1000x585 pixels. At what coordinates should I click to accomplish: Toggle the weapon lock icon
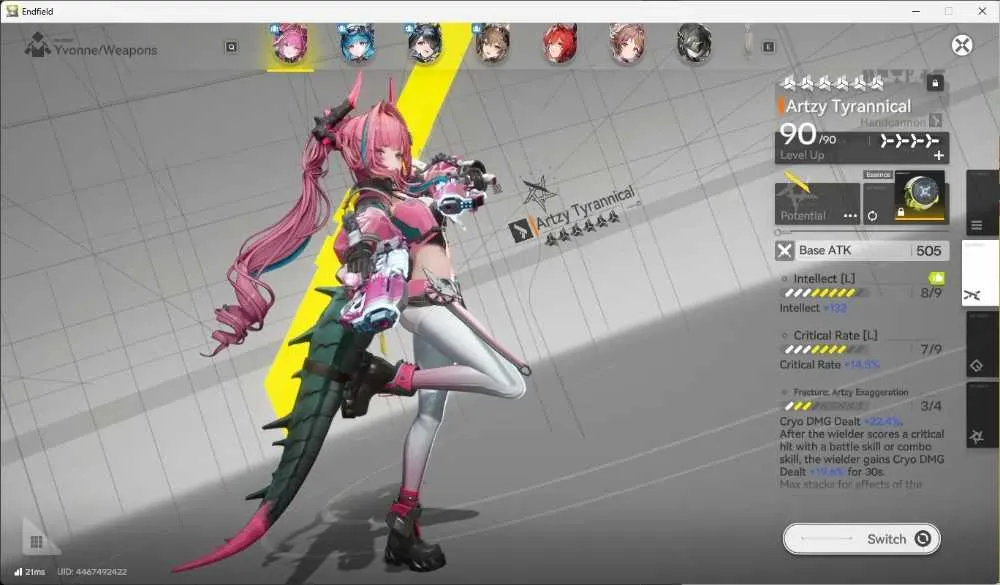click(x=935, y=83)
